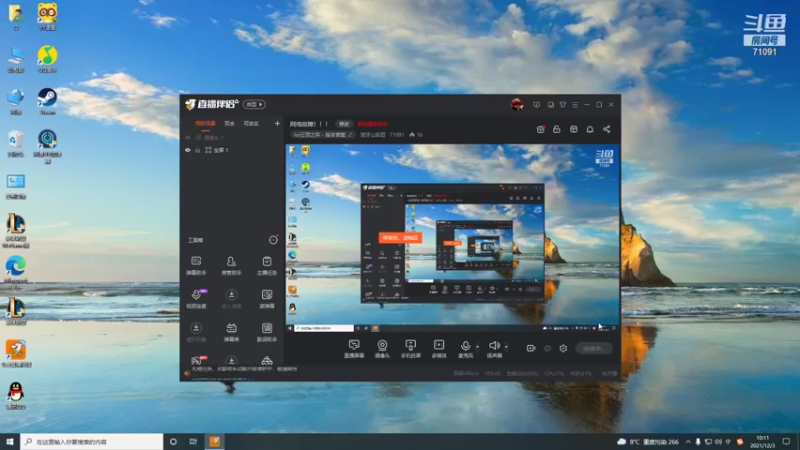Click the 直播伴侣 taskbar app icon

215,442
